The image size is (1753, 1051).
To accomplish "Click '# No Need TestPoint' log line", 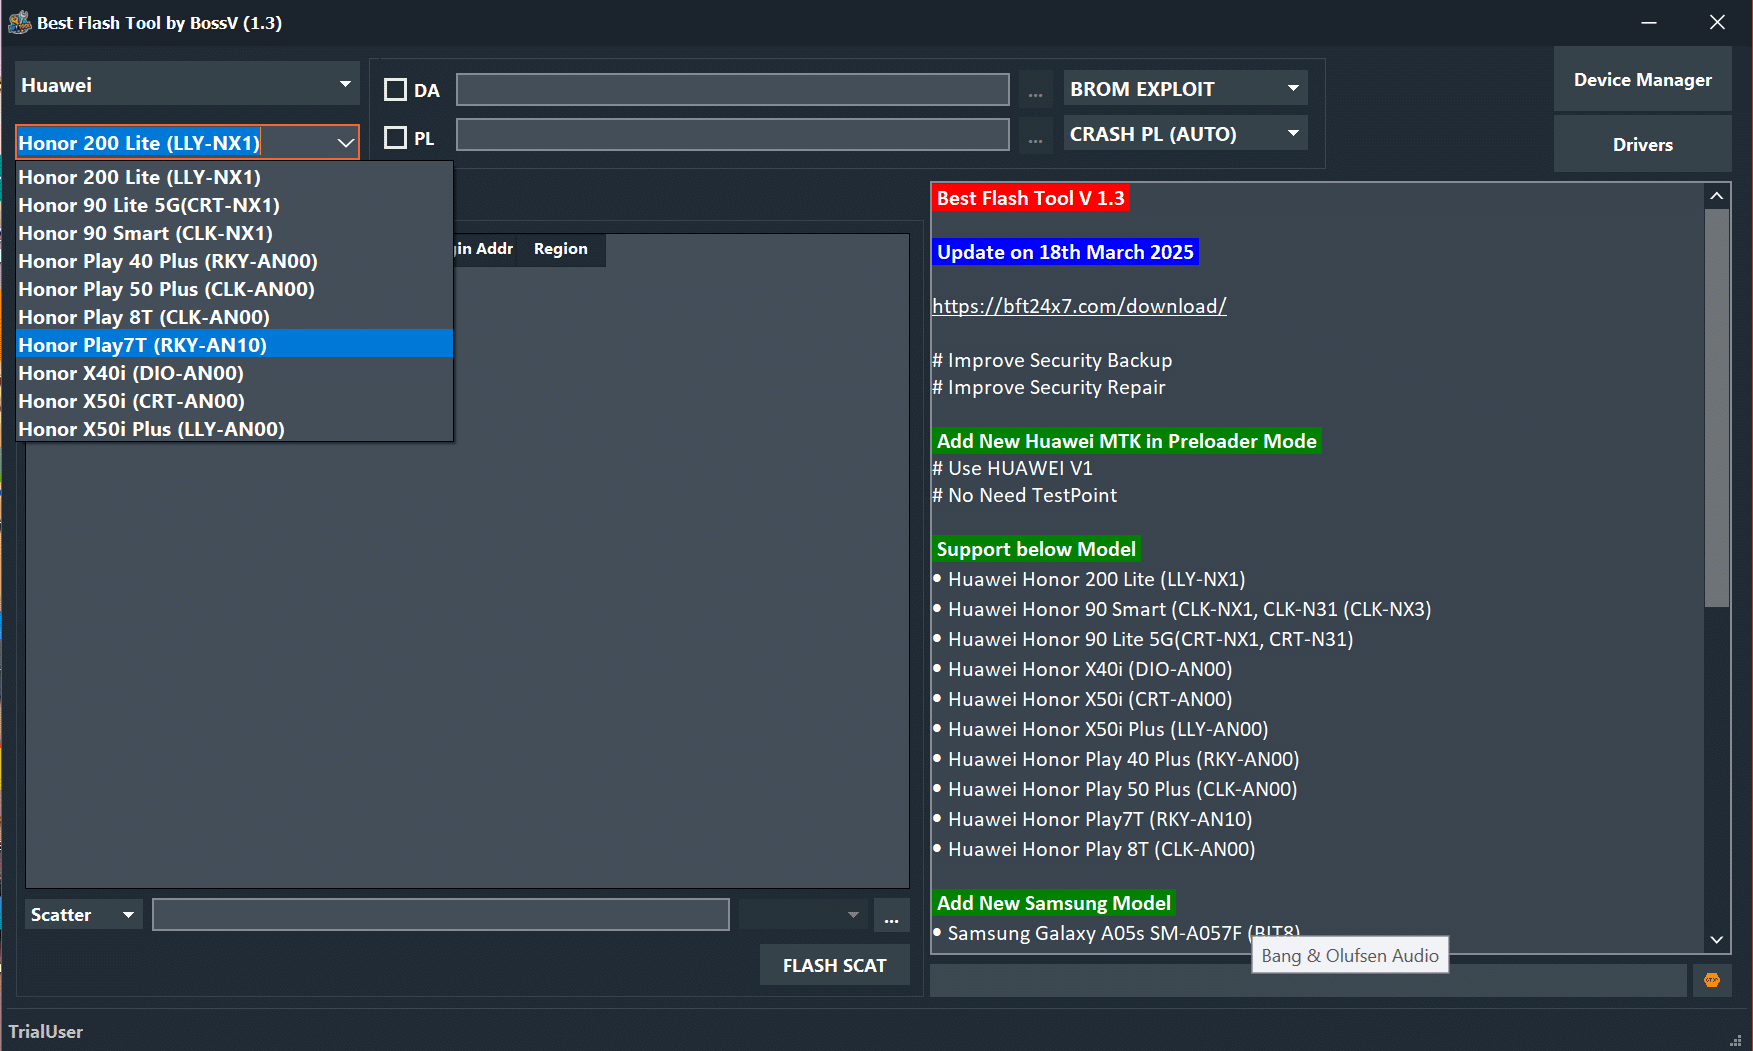I will tap(1024, 495).
